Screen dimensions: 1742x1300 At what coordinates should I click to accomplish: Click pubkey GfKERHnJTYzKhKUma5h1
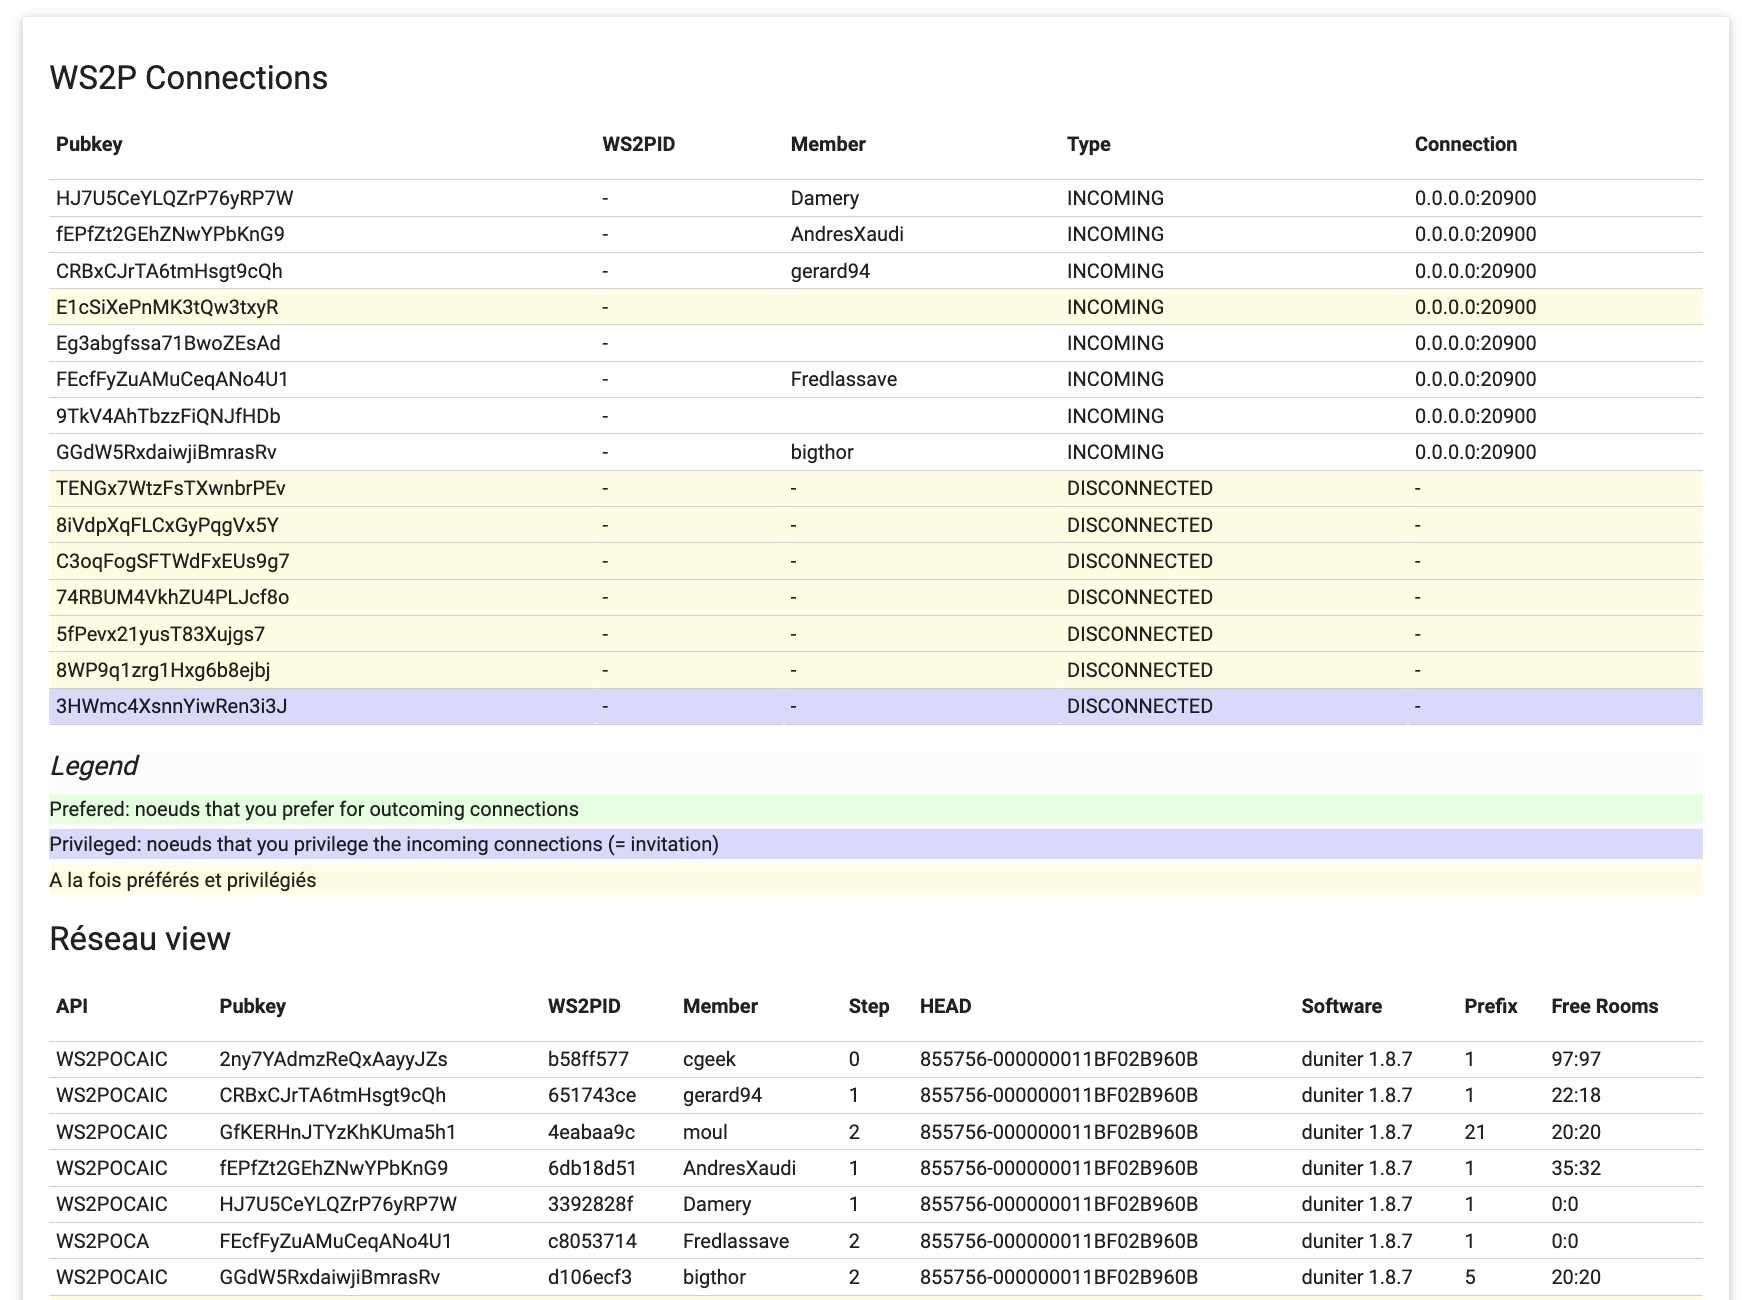[x=337, y=1132]
